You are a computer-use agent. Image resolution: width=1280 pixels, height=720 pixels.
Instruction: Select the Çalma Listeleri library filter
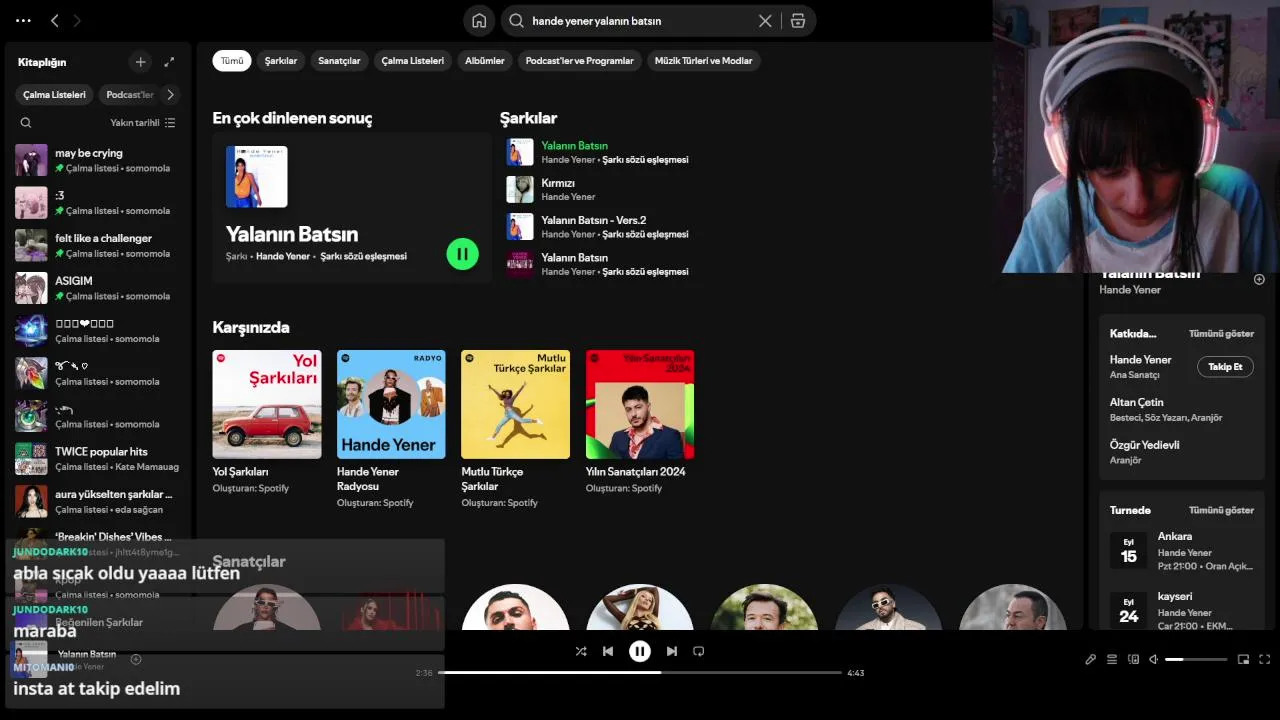point(54,95)
